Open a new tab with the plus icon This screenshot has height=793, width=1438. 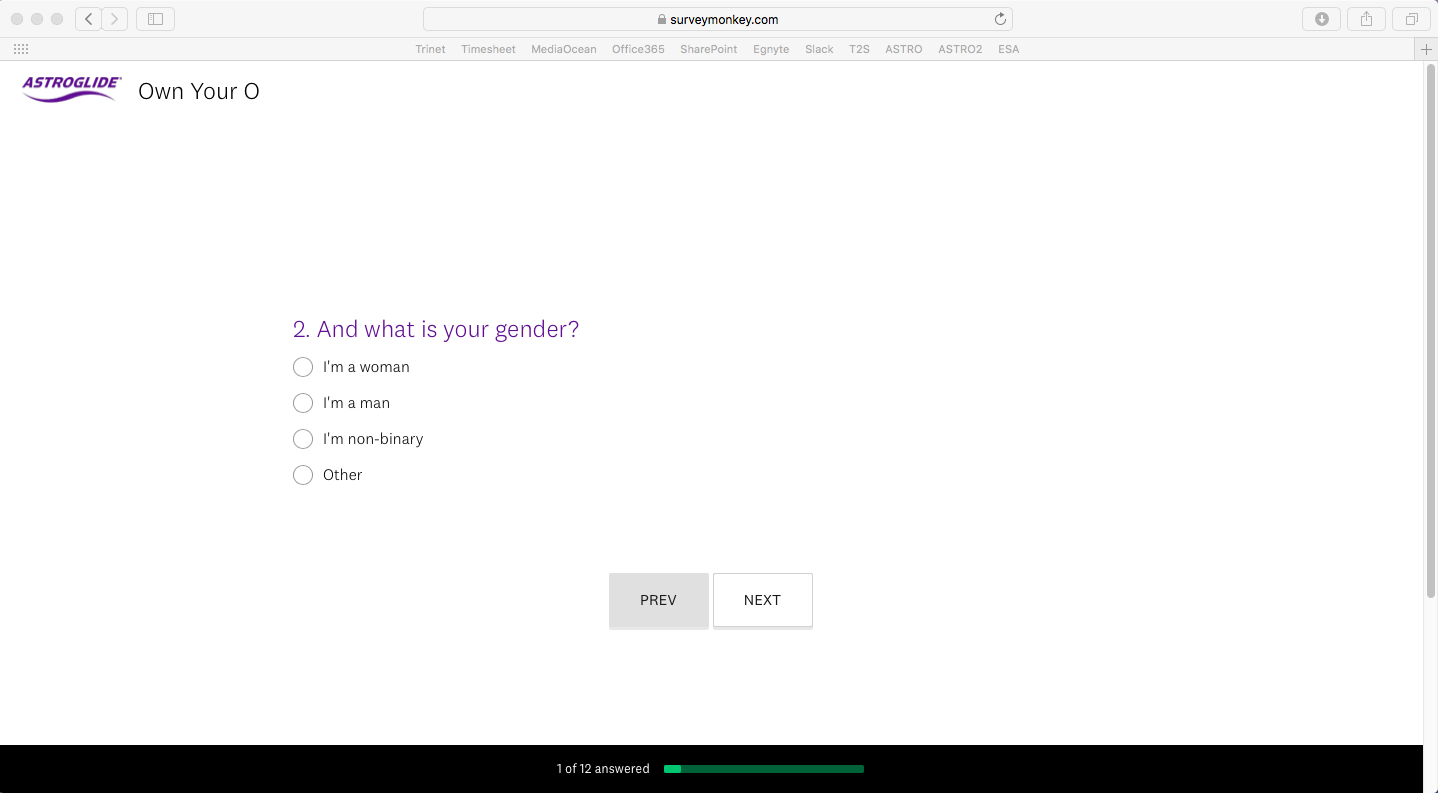pyautogui.click(x=1427, y=49)
